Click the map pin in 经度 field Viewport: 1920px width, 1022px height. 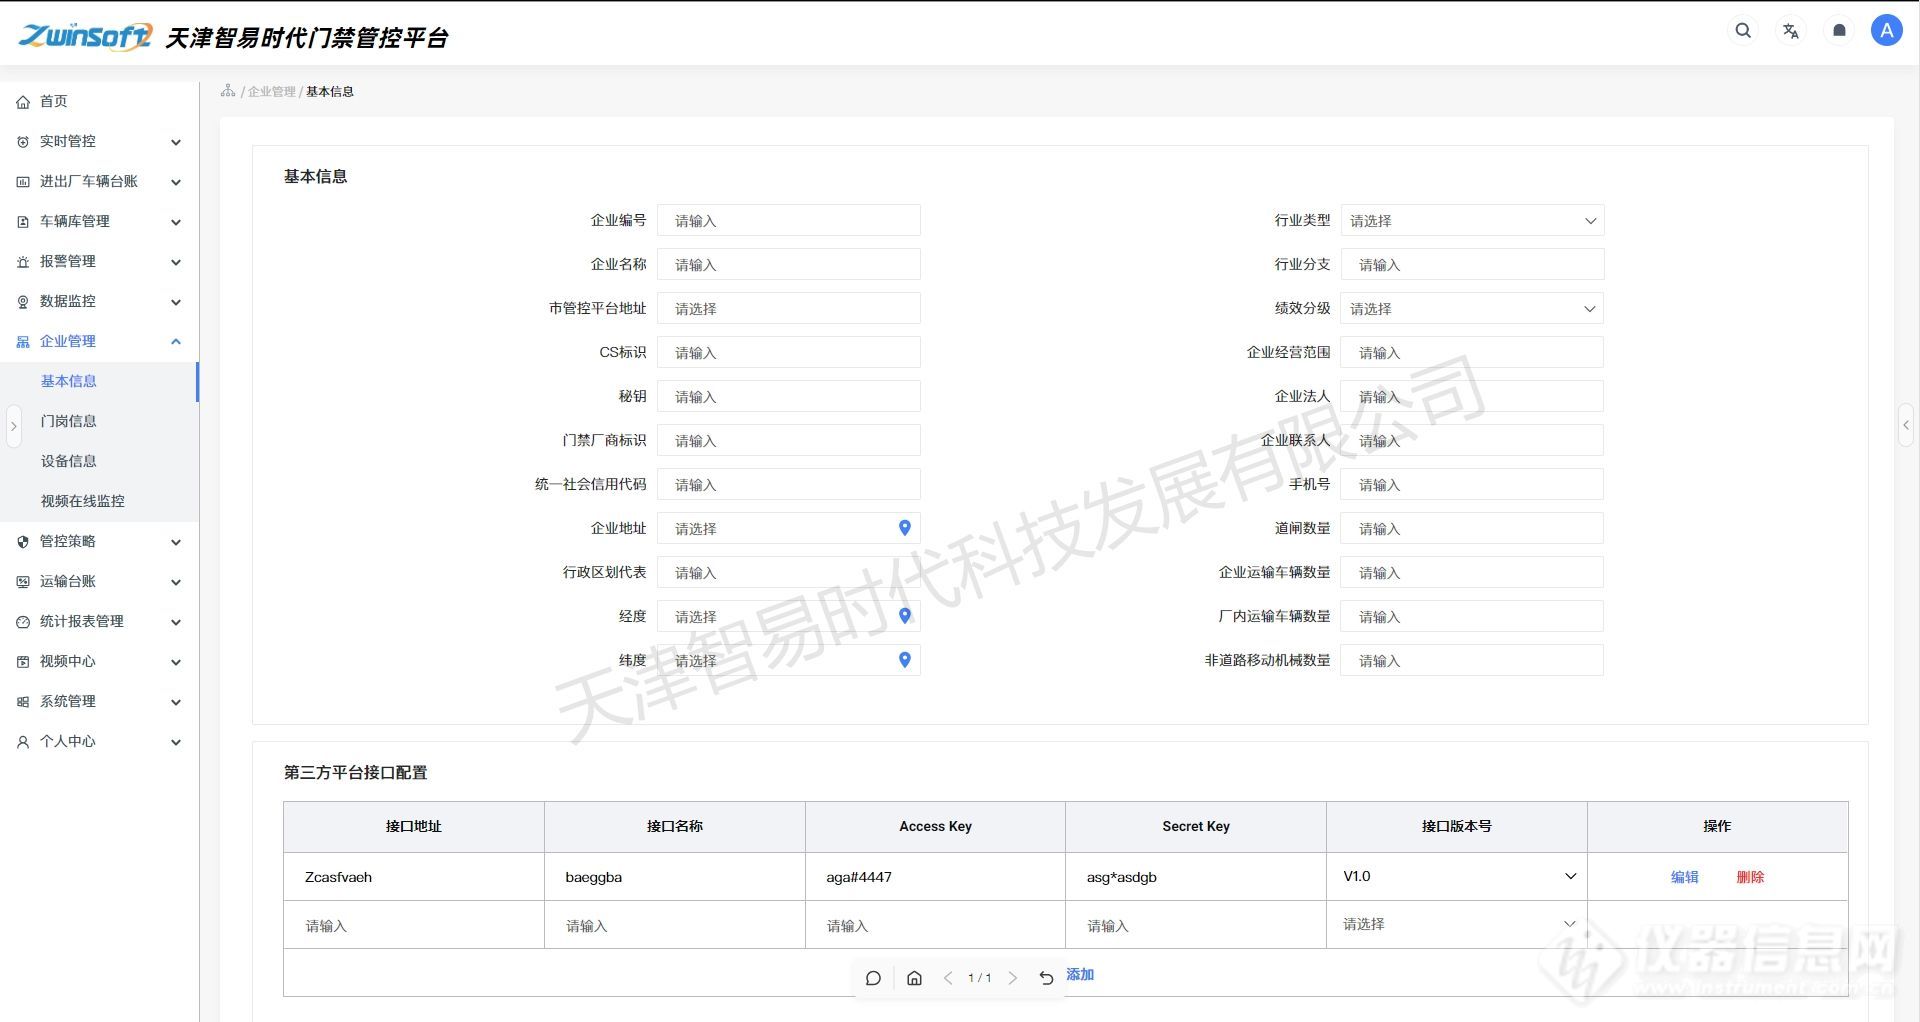pyautogui.click(x=905, y=616)
